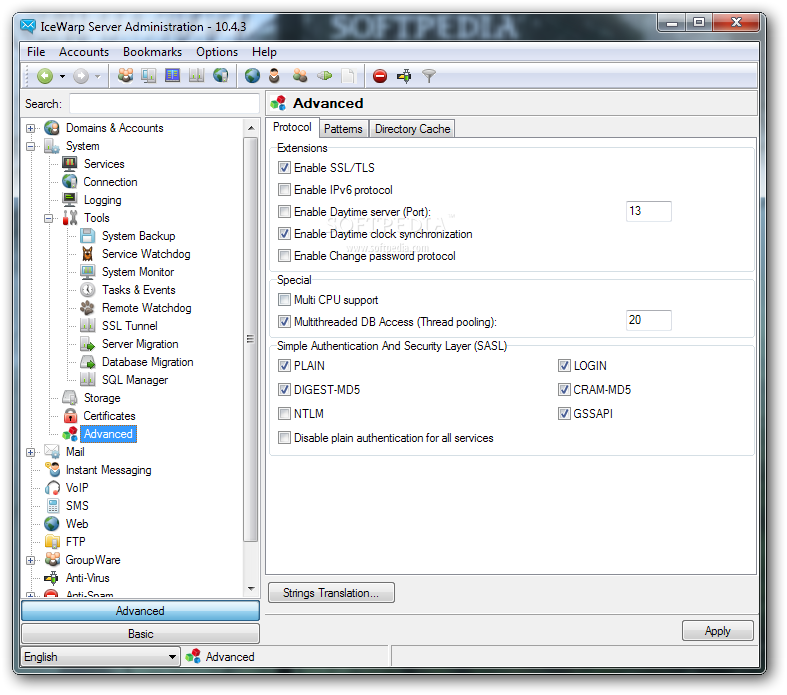Image resolution: width=787 pixels, height=695 pixels.
Task: Open the forward history dropdown arrow
Action: click(x=98, y=76)
